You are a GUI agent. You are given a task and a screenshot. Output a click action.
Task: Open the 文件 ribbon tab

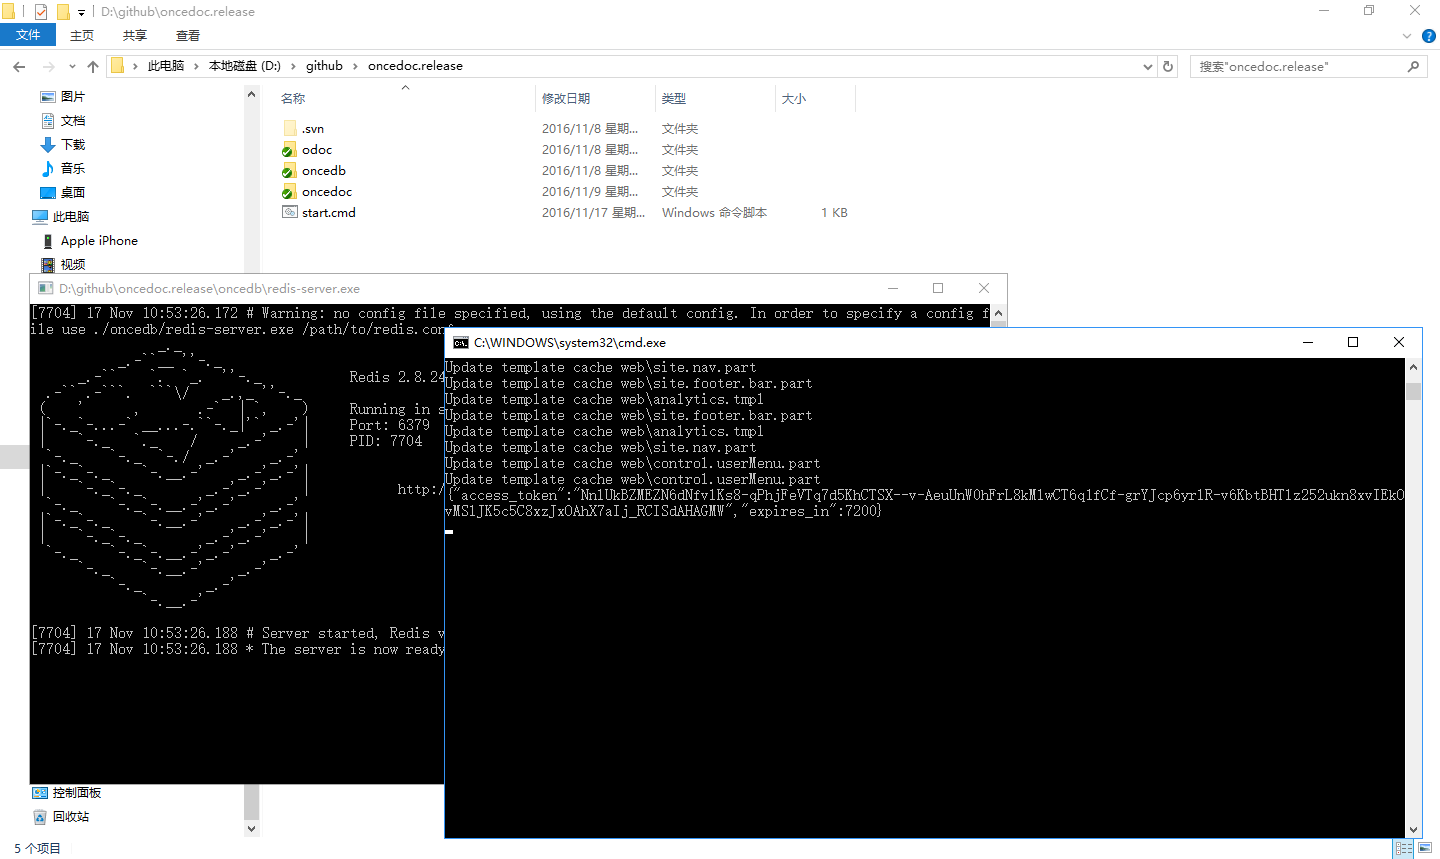tap(28, 35)
